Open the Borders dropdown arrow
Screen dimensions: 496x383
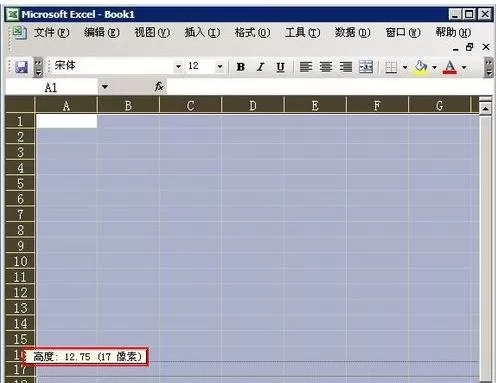click(x=405, y=67)
